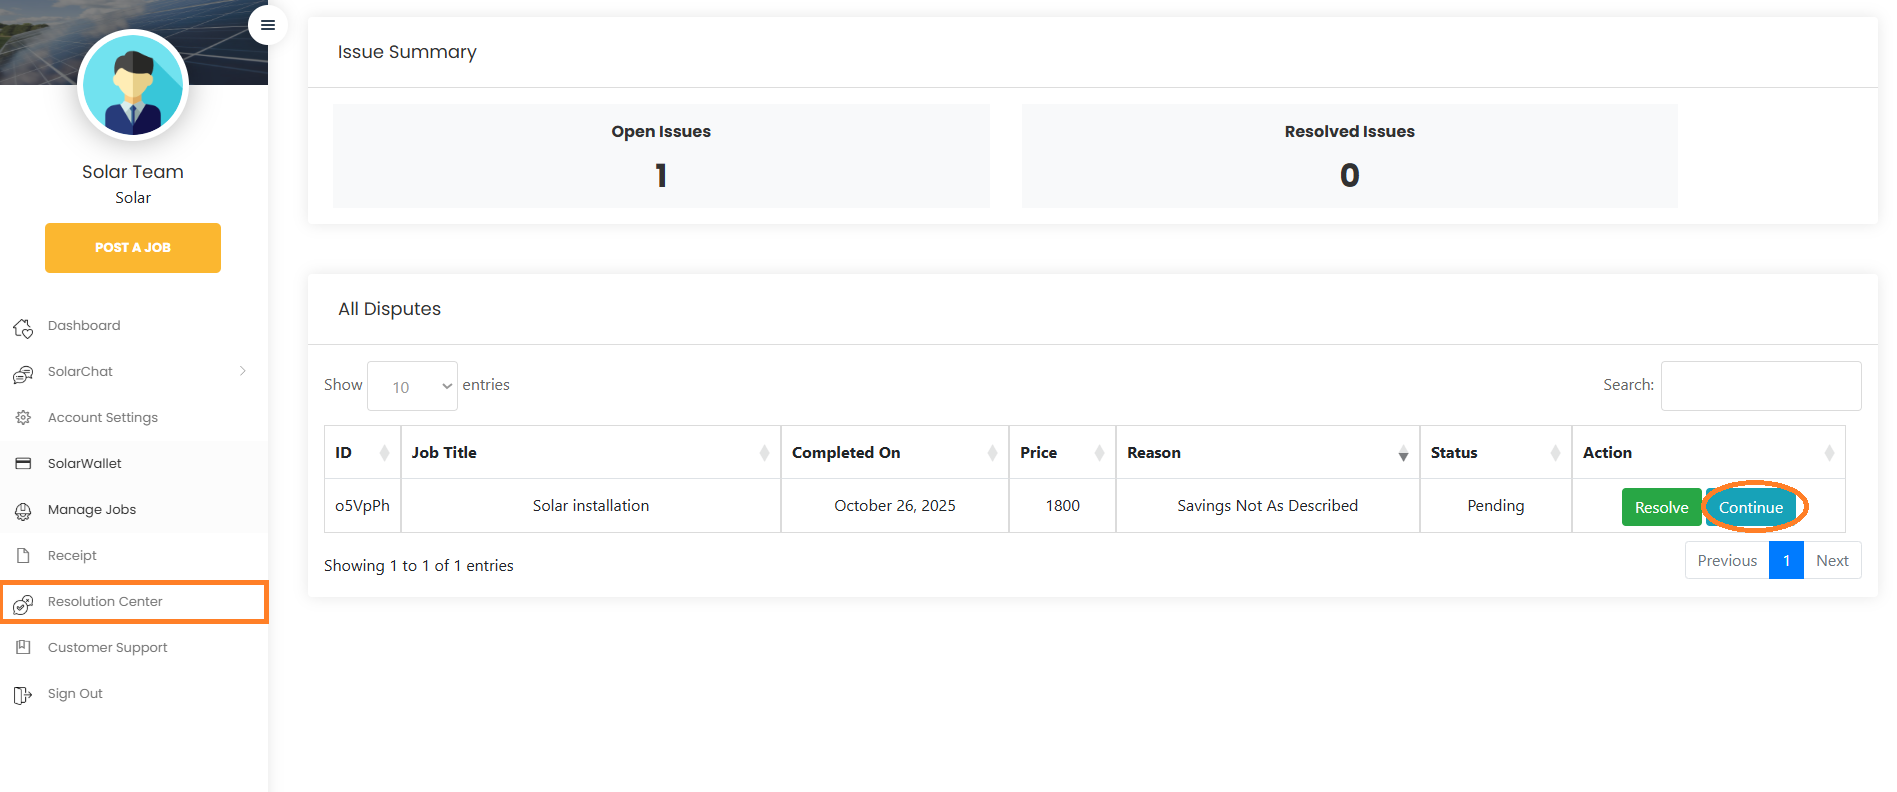Expand the SolarChat submenu chevron
Screen dimensions: 1897x792
click(243, 371)
